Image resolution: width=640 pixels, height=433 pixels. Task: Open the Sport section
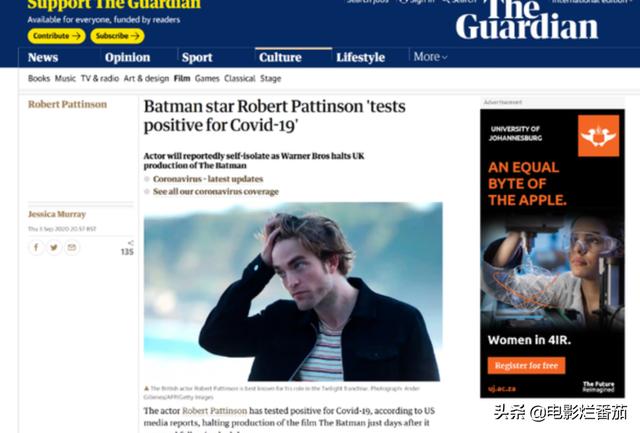click(197, 58)
